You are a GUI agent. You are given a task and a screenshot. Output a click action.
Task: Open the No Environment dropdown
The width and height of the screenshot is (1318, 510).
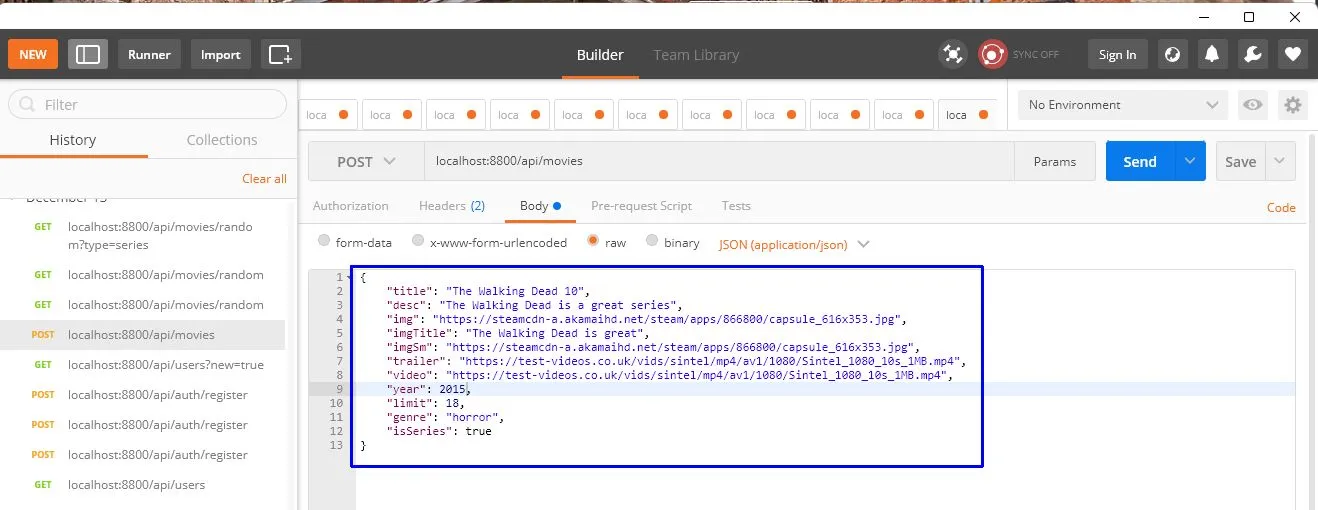[1122, 104]
